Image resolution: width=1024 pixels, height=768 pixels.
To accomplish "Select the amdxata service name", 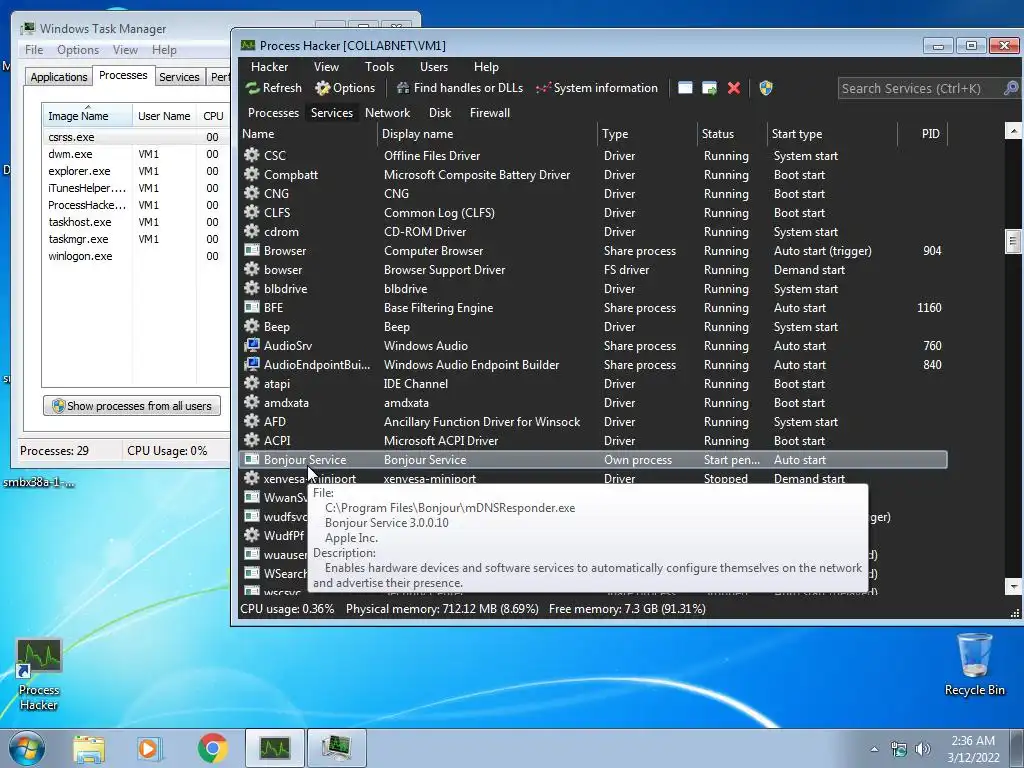I will pyautogui.click(x=286, y=403).
